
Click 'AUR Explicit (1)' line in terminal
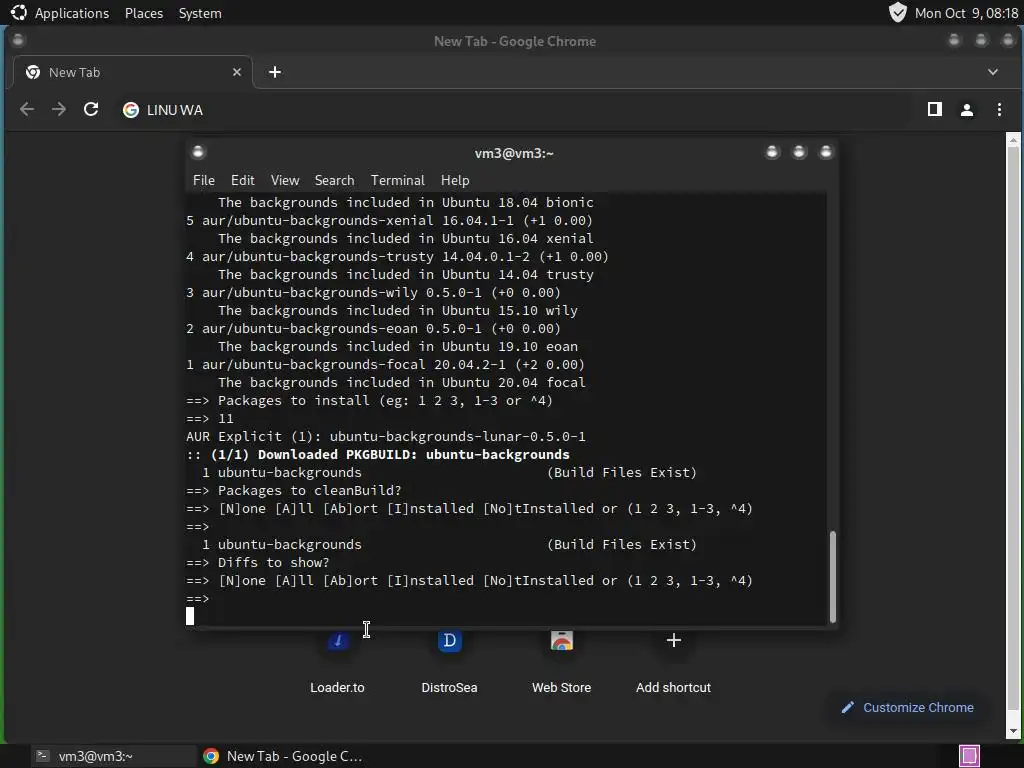[385, 436]
